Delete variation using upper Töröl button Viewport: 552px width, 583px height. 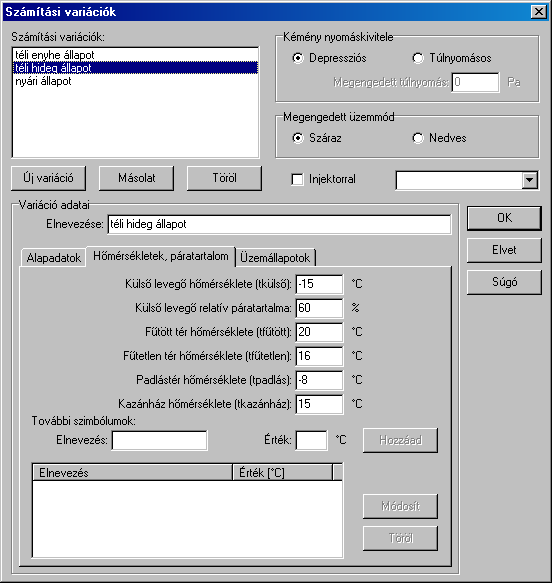224,178
